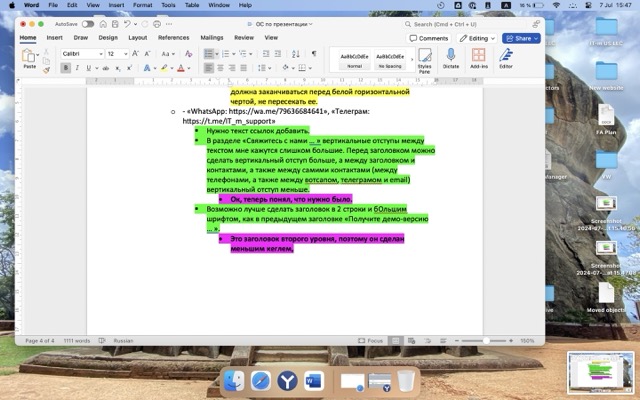Click the bullet list icon
This screenshot has width=640, height=400.
(x=209, y=53)
